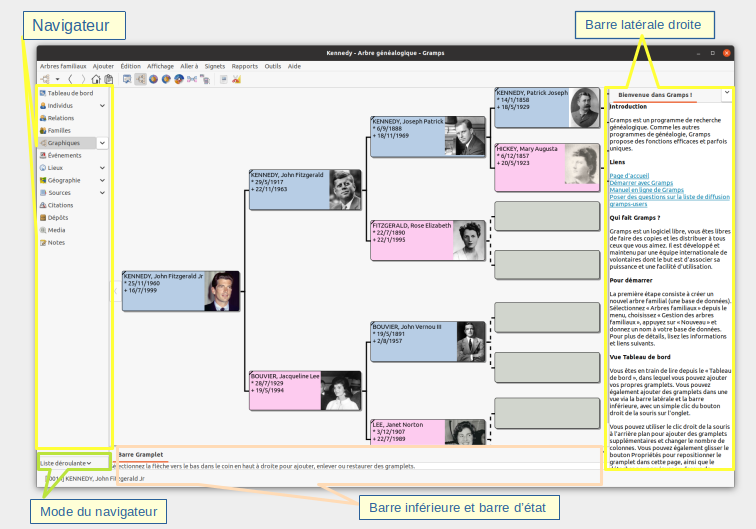756x529 pixels.
Task: Click the pink and blue relationship graph icon
Action: (192, 79)
